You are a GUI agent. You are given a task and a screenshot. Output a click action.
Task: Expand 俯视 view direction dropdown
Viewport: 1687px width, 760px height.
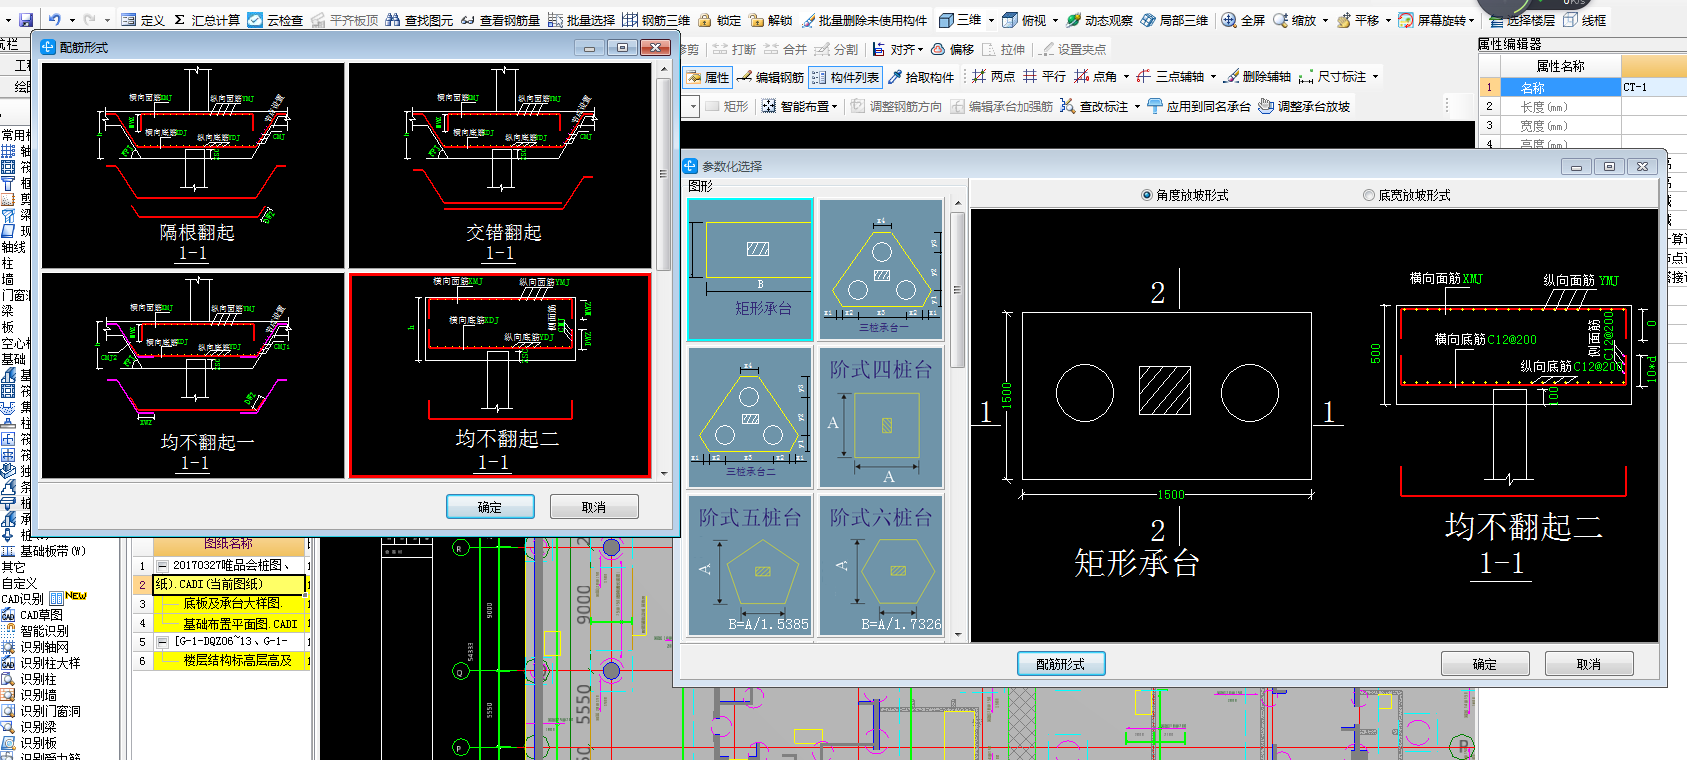pos(1055,19)
